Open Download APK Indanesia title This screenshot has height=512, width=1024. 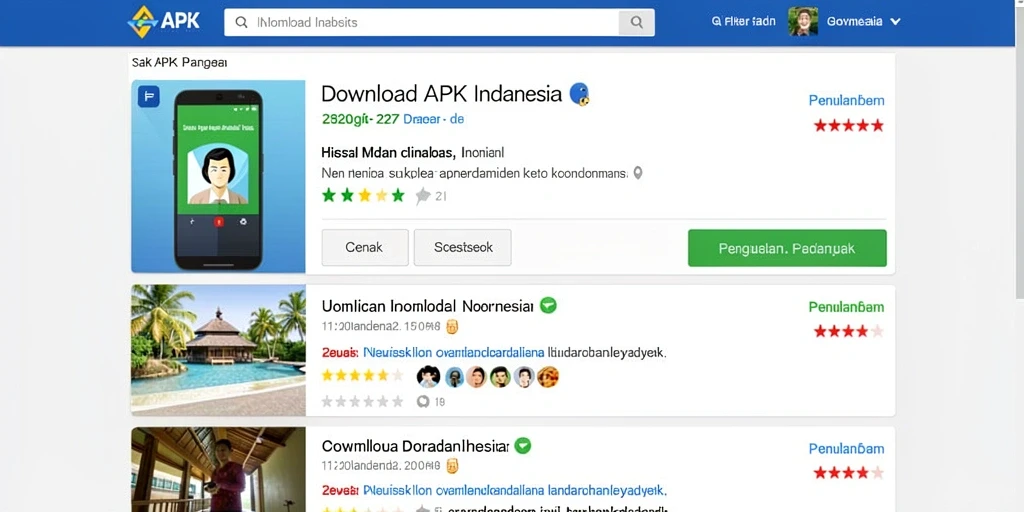click(441, 93)
